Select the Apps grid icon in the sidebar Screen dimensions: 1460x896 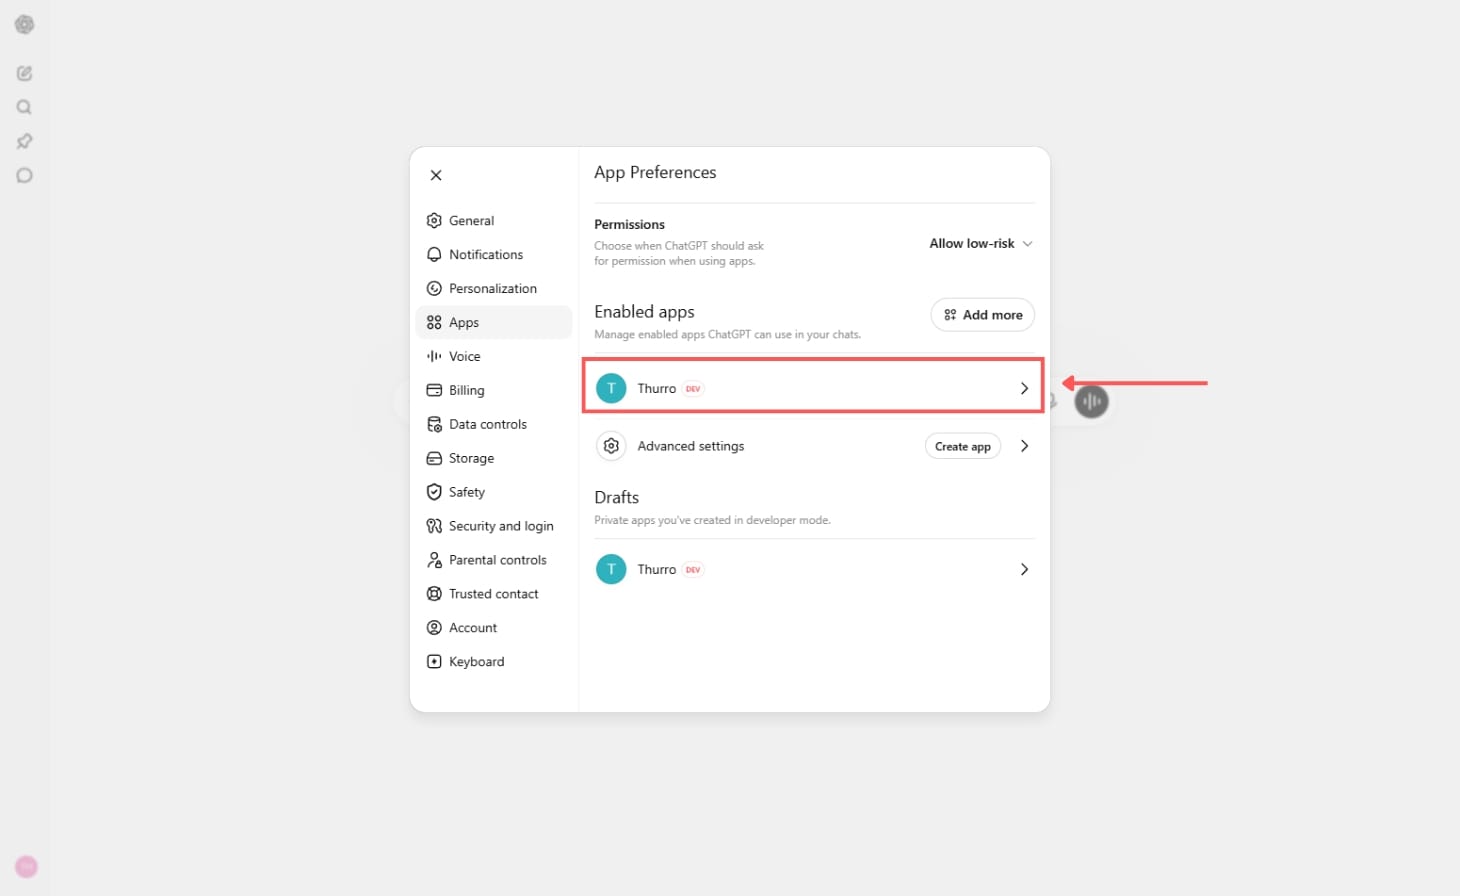click(x=434, y=323)
